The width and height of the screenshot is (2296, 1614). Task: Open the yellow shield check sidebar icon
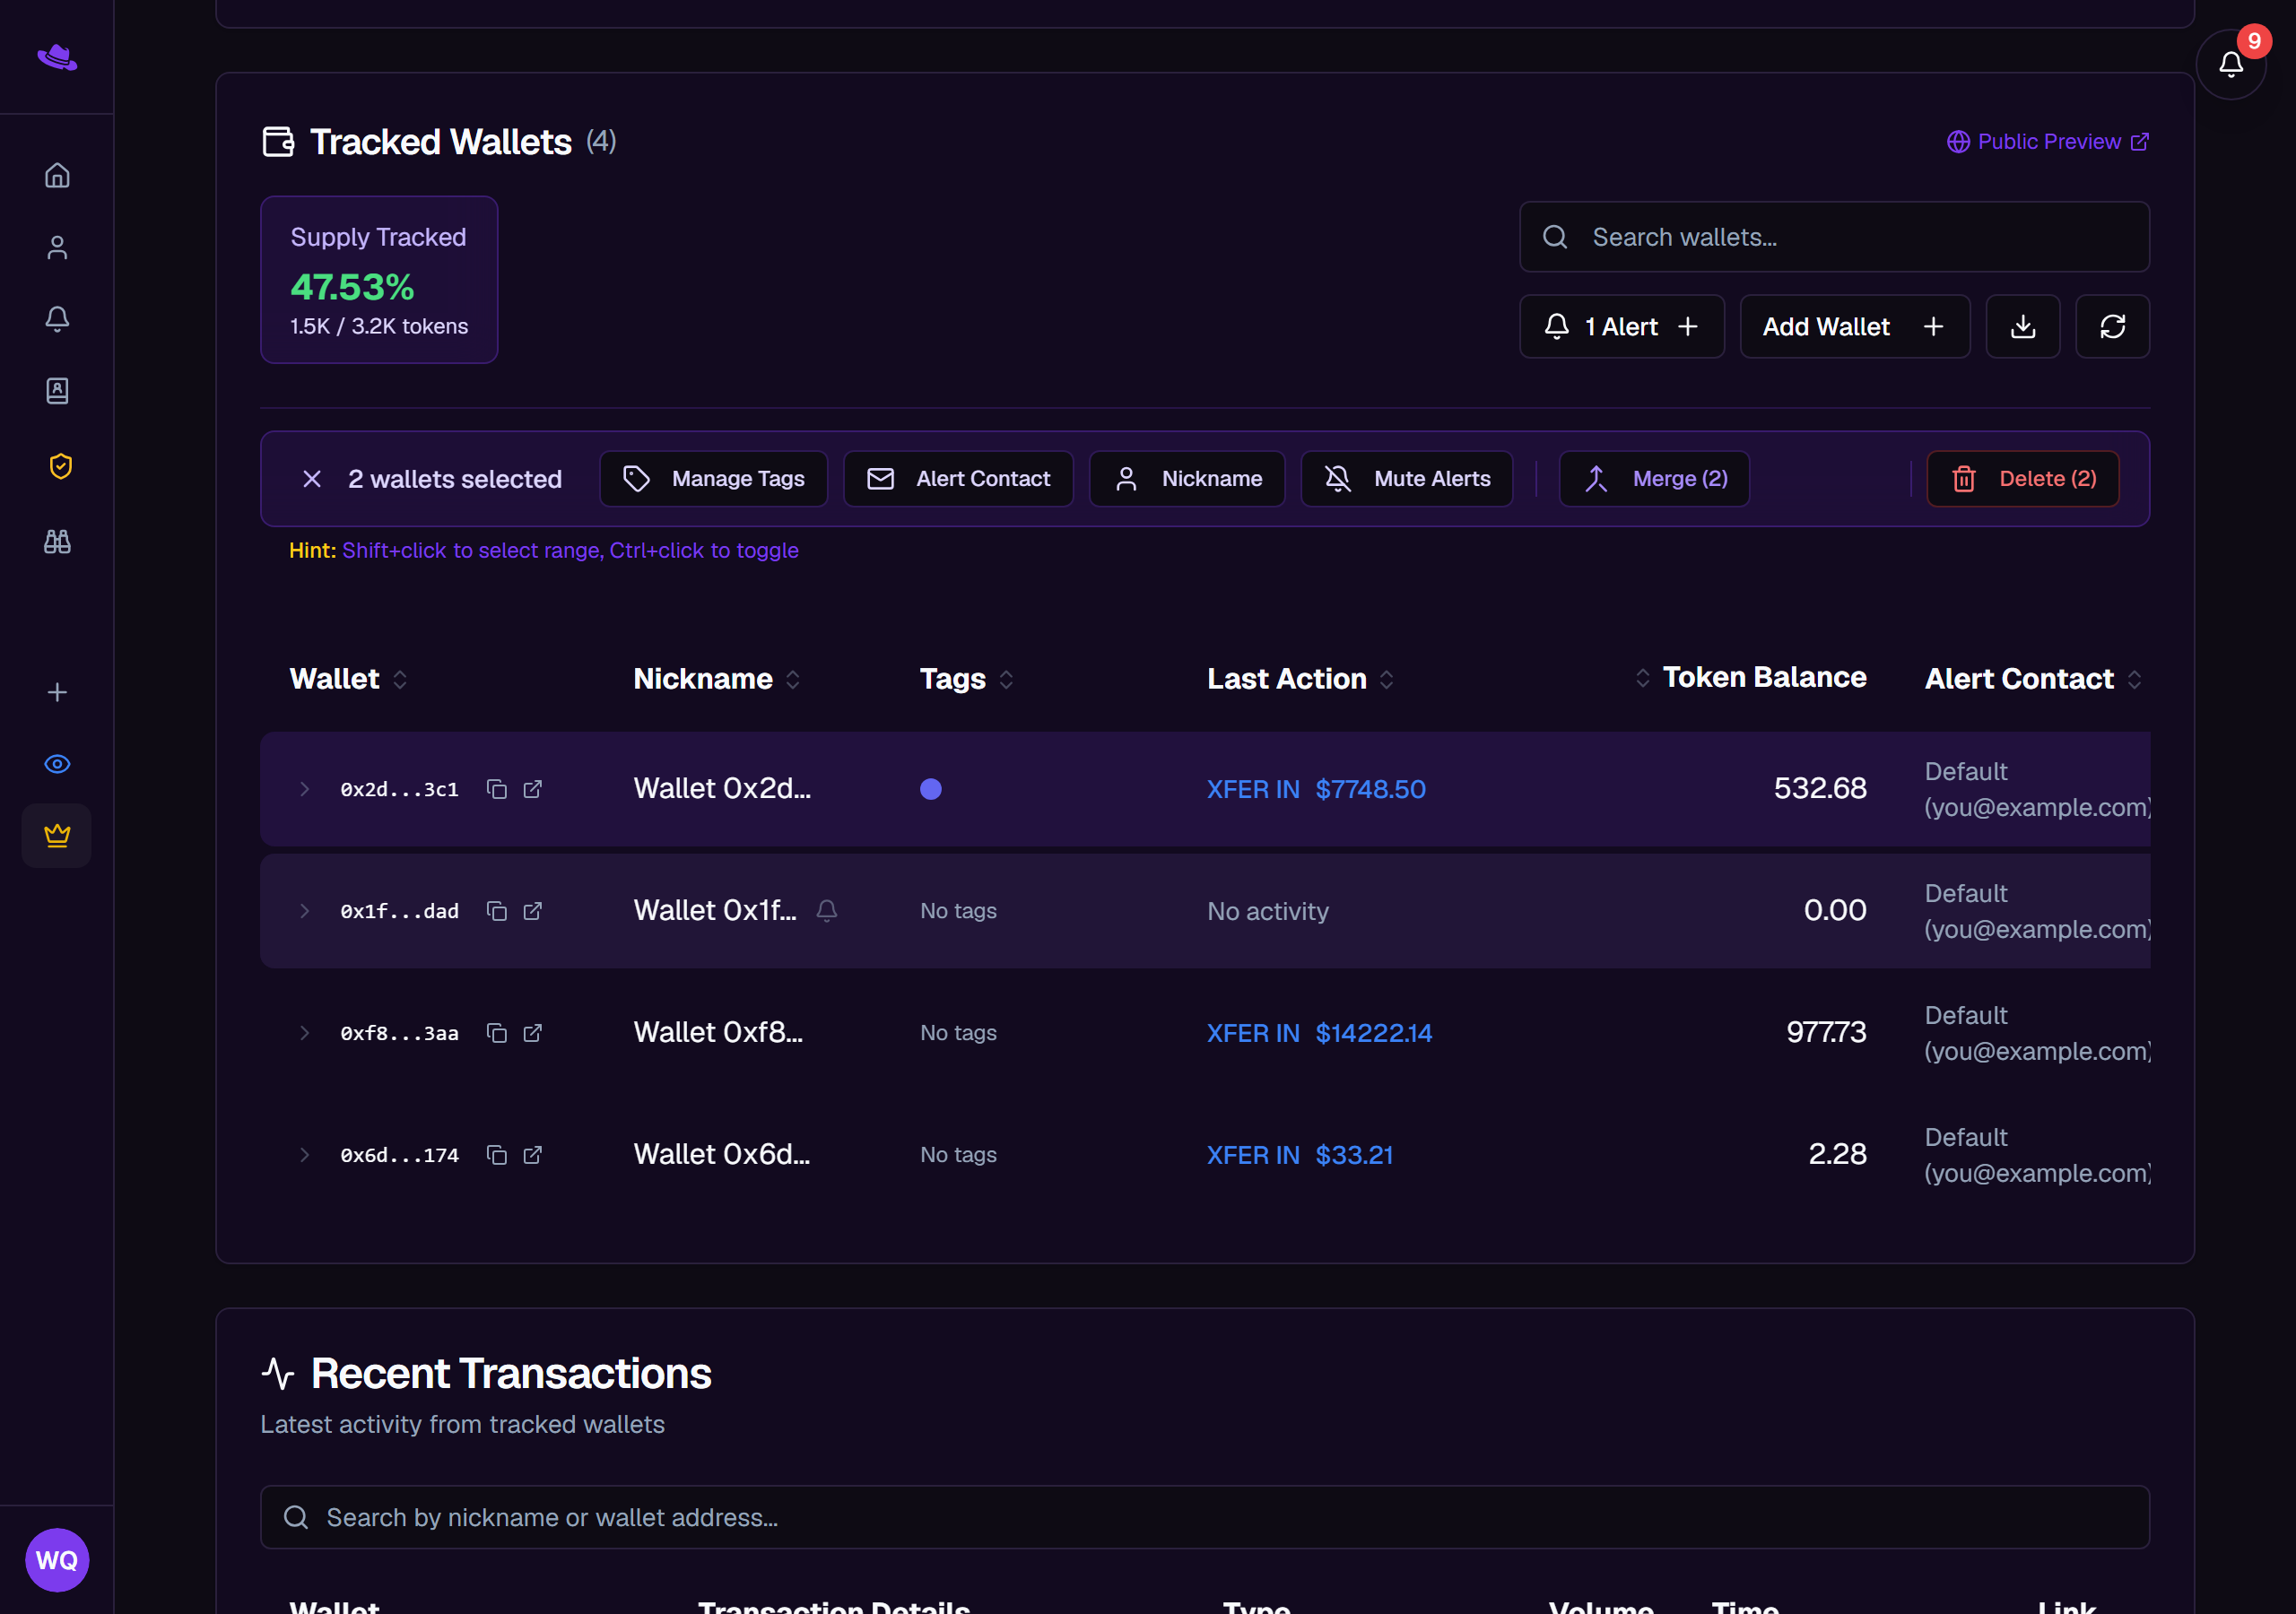pyautogui.click(x=60, y=466)
